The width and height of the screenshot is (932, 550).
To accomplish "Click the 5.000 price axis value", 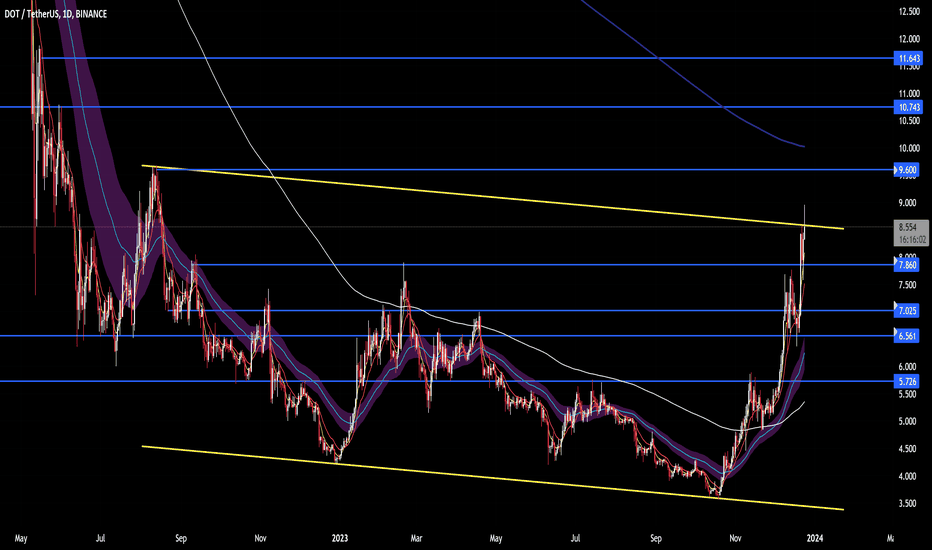I will point(908,422).
